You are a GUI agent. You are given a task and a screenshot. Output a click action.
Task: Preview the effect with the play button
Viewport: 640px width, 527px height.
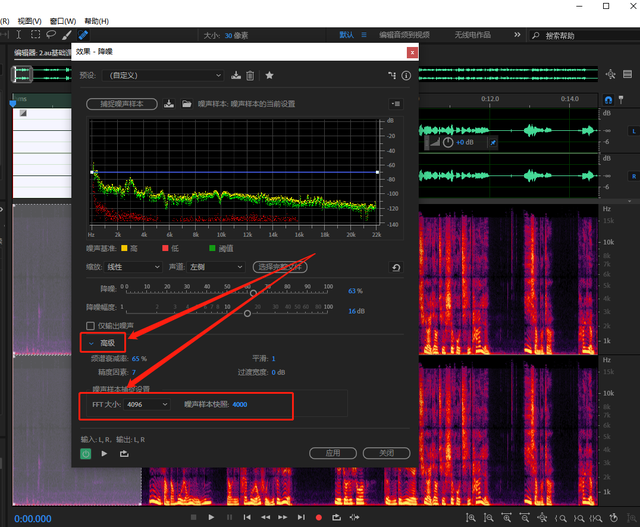point(105,453)
